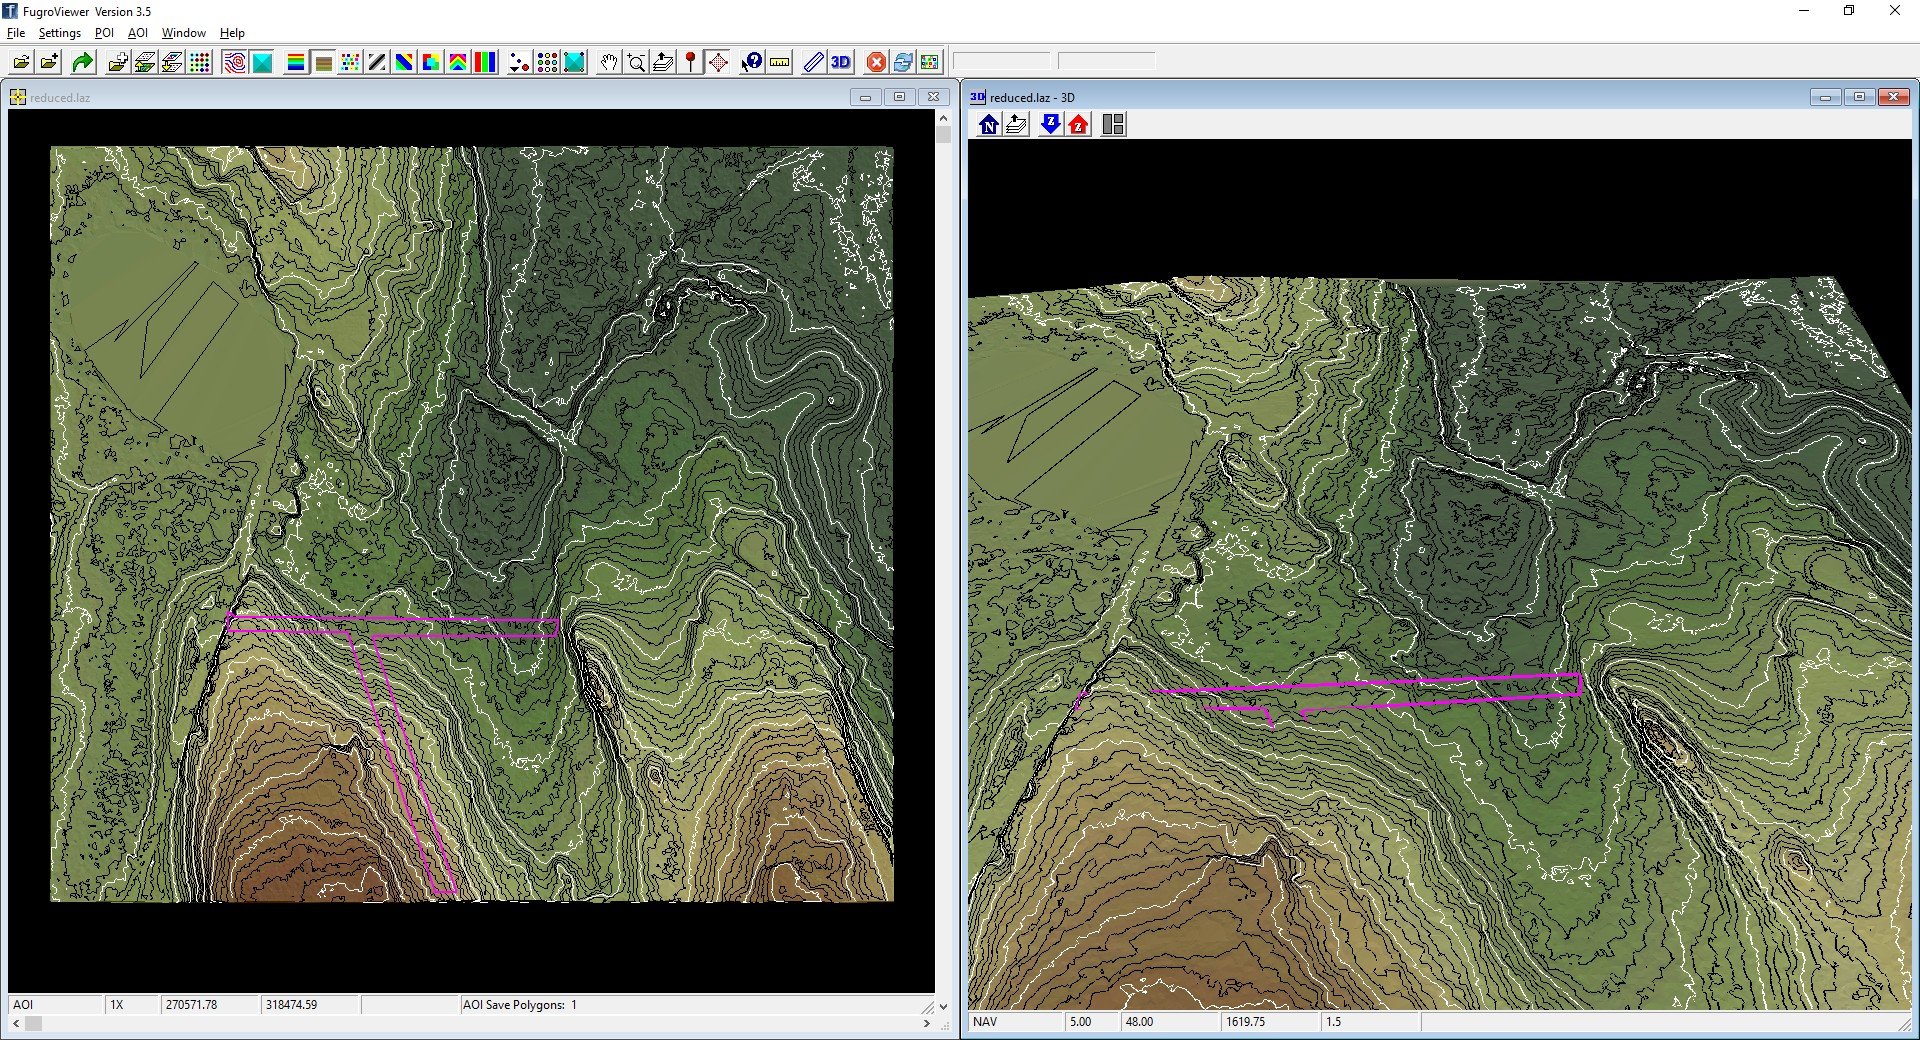The width and height of the screenshot is (1920, 1040).
Task: Click the folder with plus sign icon
Action: (118, 62)
